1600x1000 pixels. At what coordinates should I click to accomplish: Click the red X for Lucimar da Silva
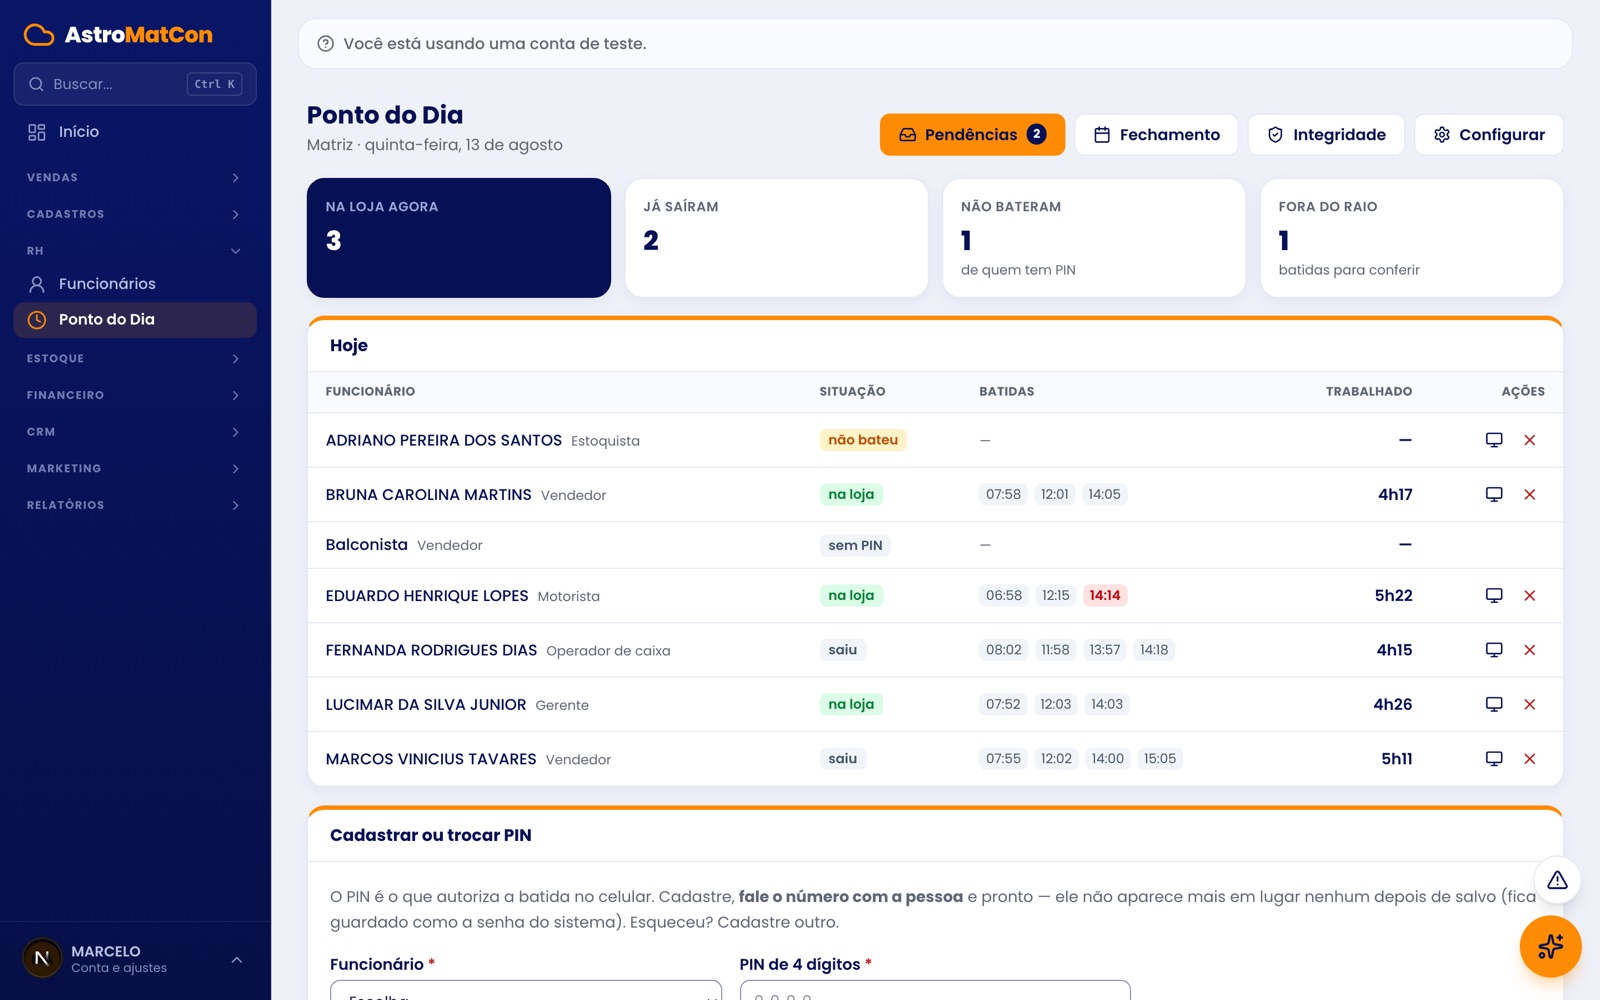coord(1529,704)
